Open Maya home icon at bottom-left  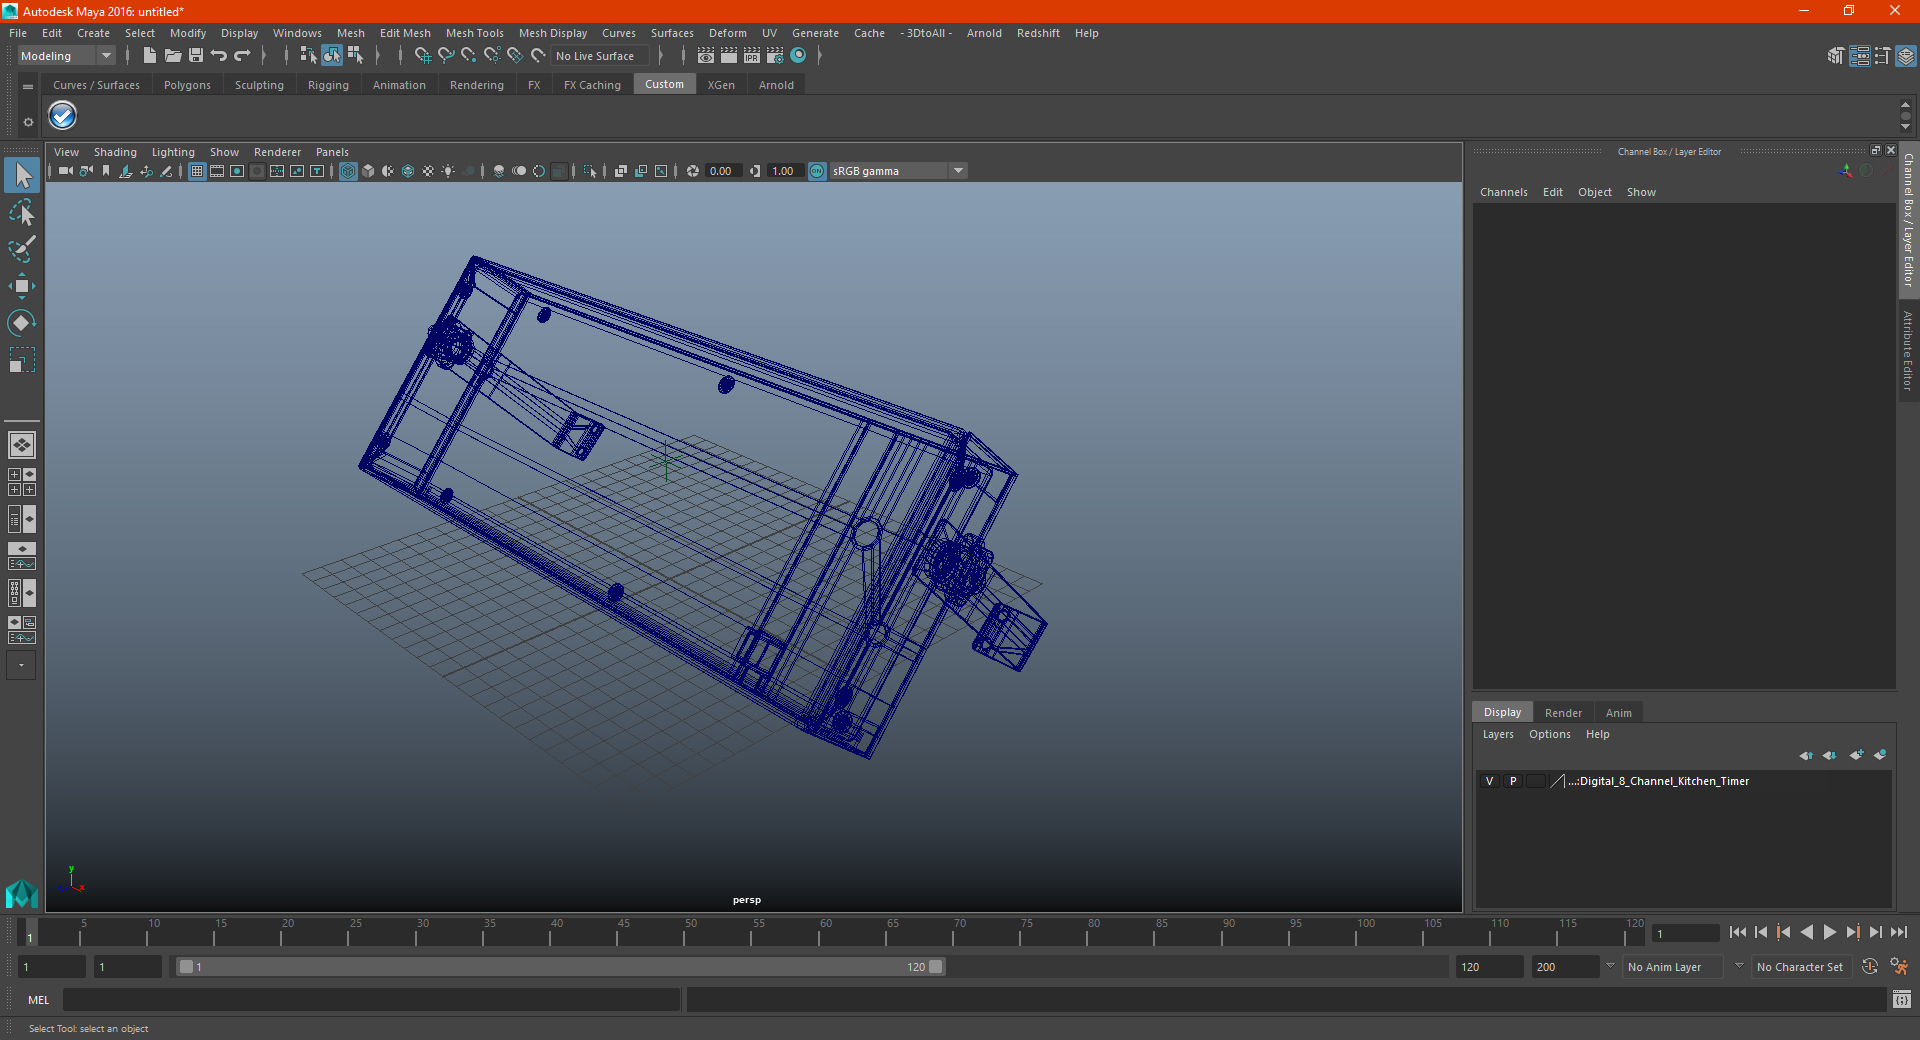pyautogui.click(x=21, y=893)
